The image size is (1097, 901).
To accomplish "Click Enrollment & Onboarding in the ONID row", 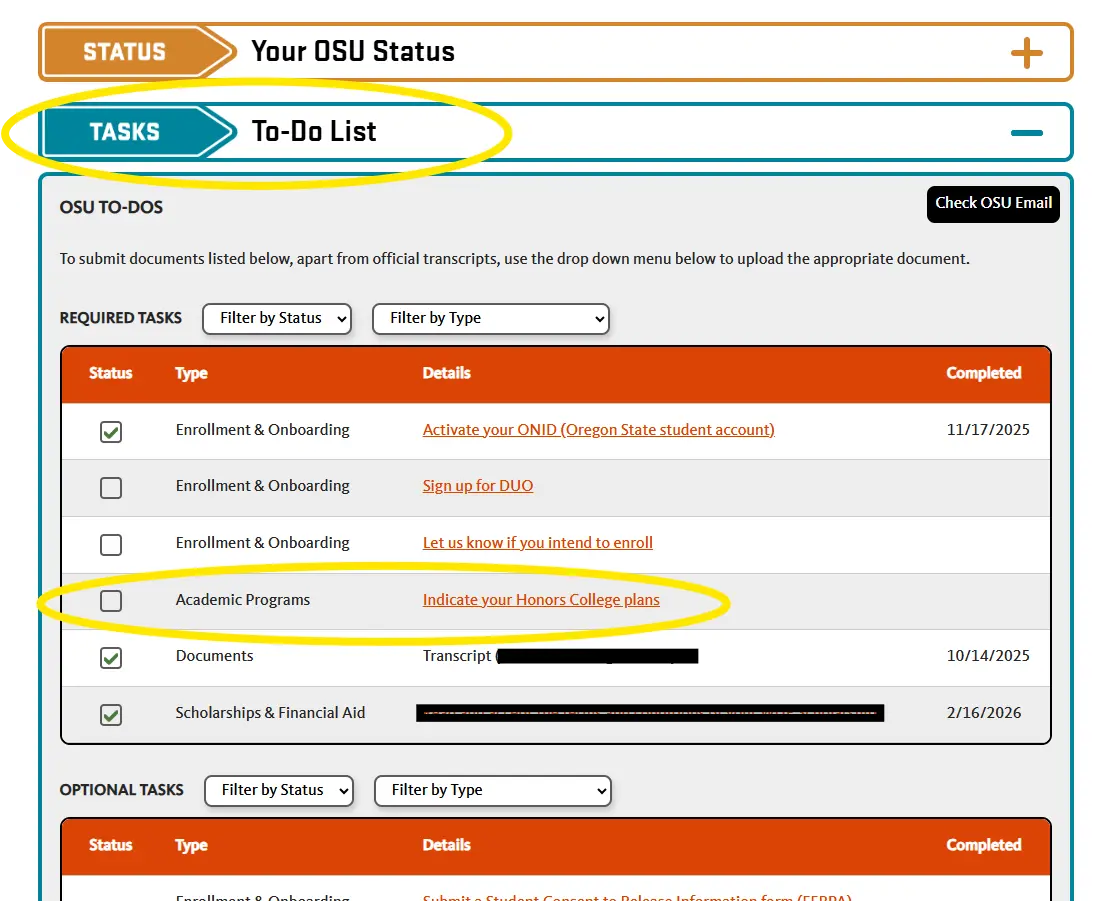I will 262,430.
